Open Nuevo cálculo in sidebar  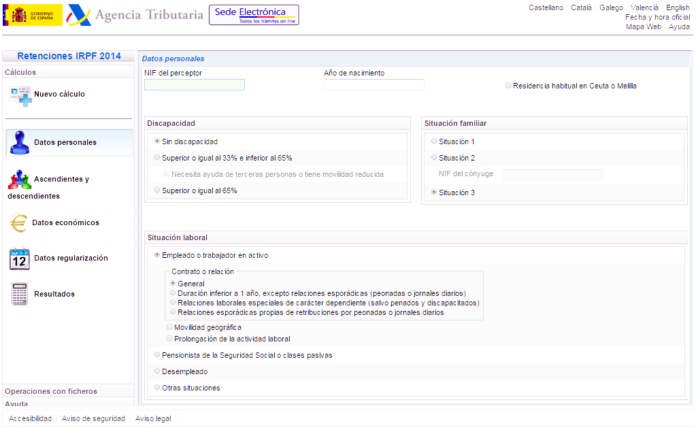(59, 94)
